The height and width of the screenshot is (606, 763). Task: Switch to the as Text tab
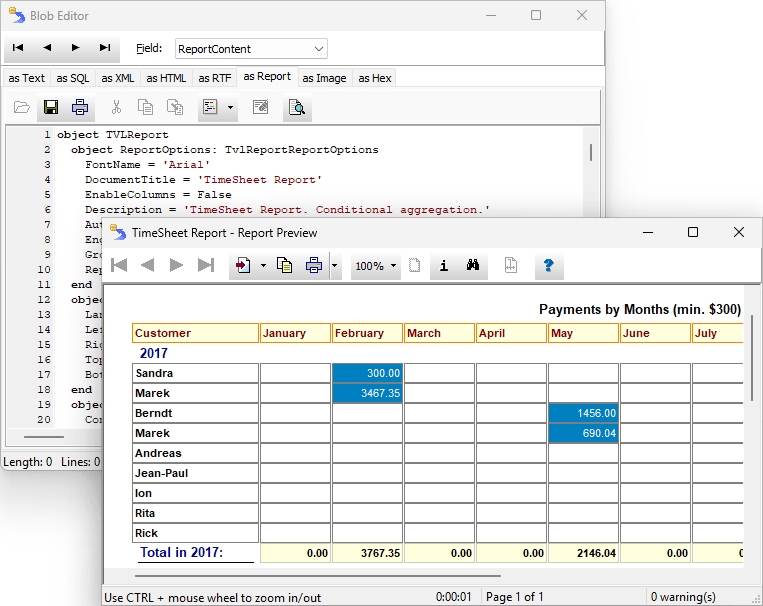(26, 78)
